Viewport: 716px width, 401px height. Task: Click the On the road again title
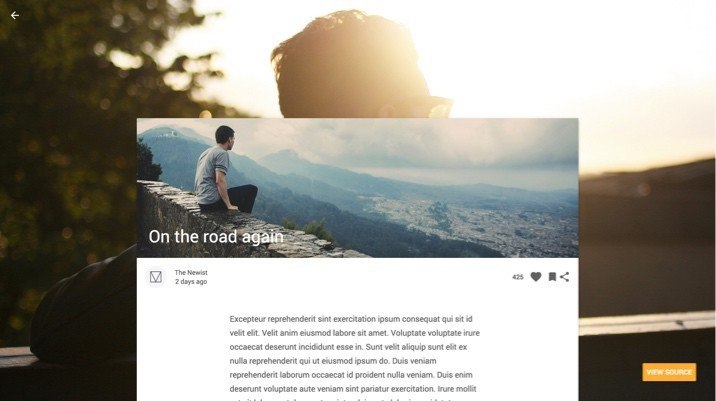[216, 237]
